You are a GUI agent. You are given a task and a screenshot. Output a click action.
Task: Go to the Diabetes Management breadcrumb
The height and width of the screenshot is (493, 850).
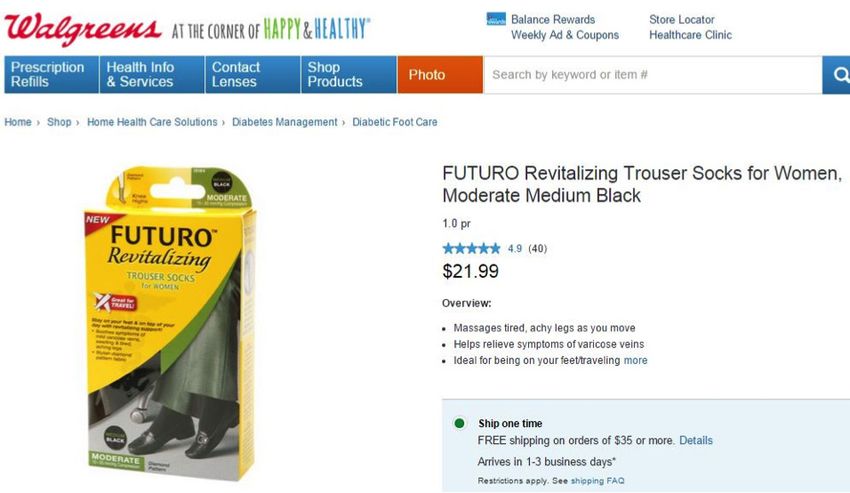click(285, 122)
